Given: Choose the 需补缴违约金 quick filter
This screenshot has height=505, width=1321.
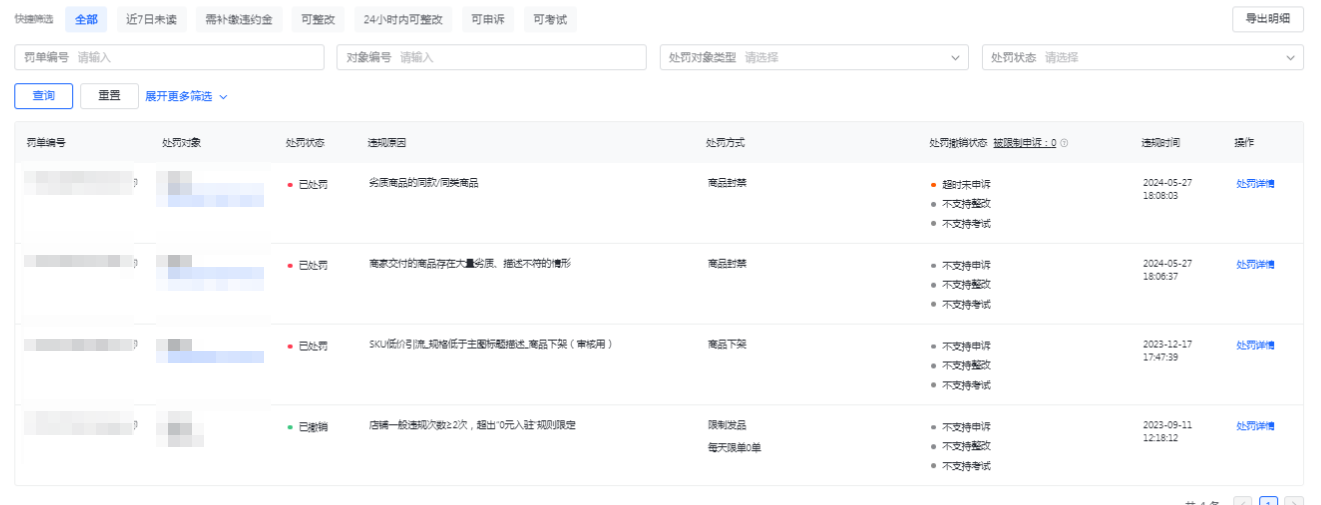Looking at the screenshot, I should coord(238,19).
